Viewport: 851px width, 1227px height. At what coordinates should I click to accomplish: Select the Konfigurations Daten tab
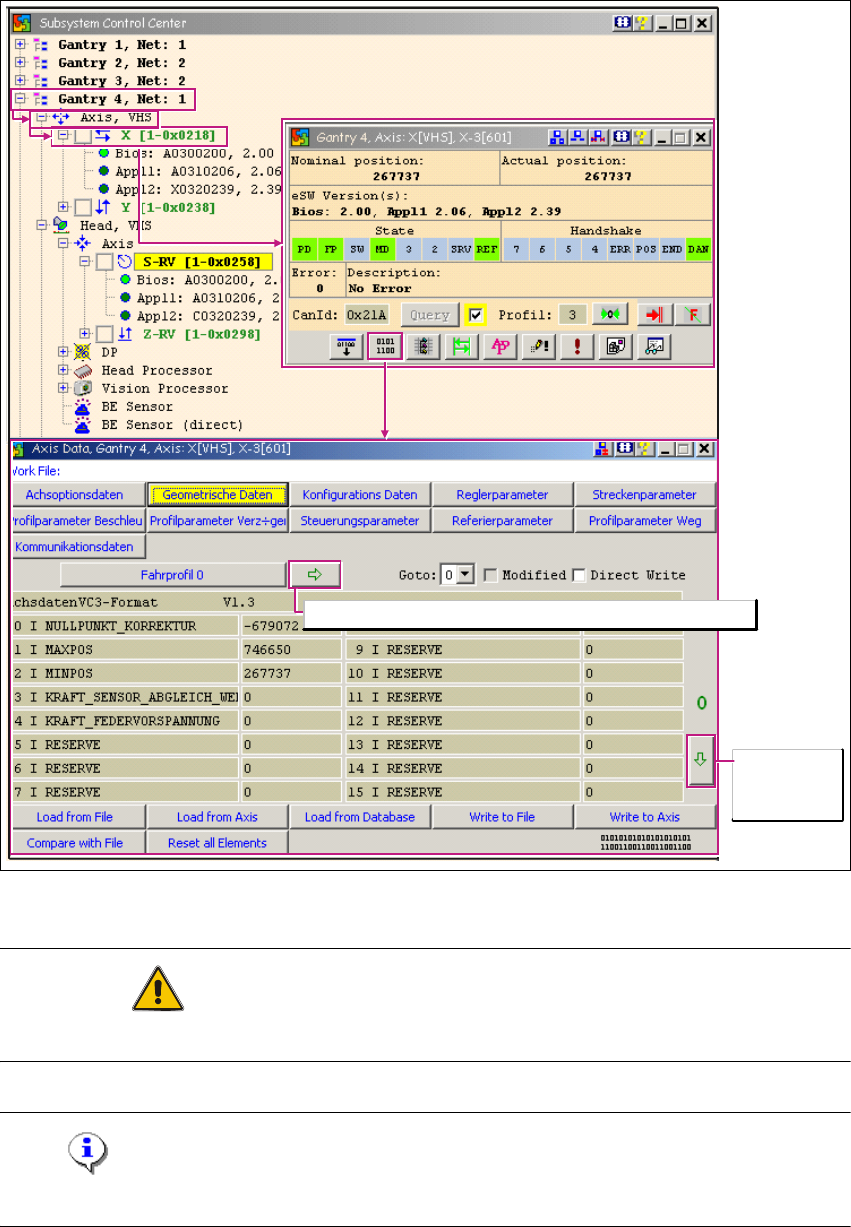coord(359,495)
